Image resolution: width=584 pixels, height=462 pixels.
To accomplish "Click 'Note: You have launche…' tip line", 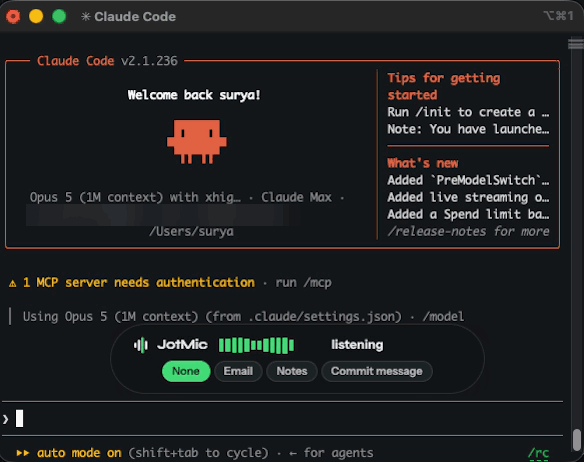I will (x=468, y=129).
